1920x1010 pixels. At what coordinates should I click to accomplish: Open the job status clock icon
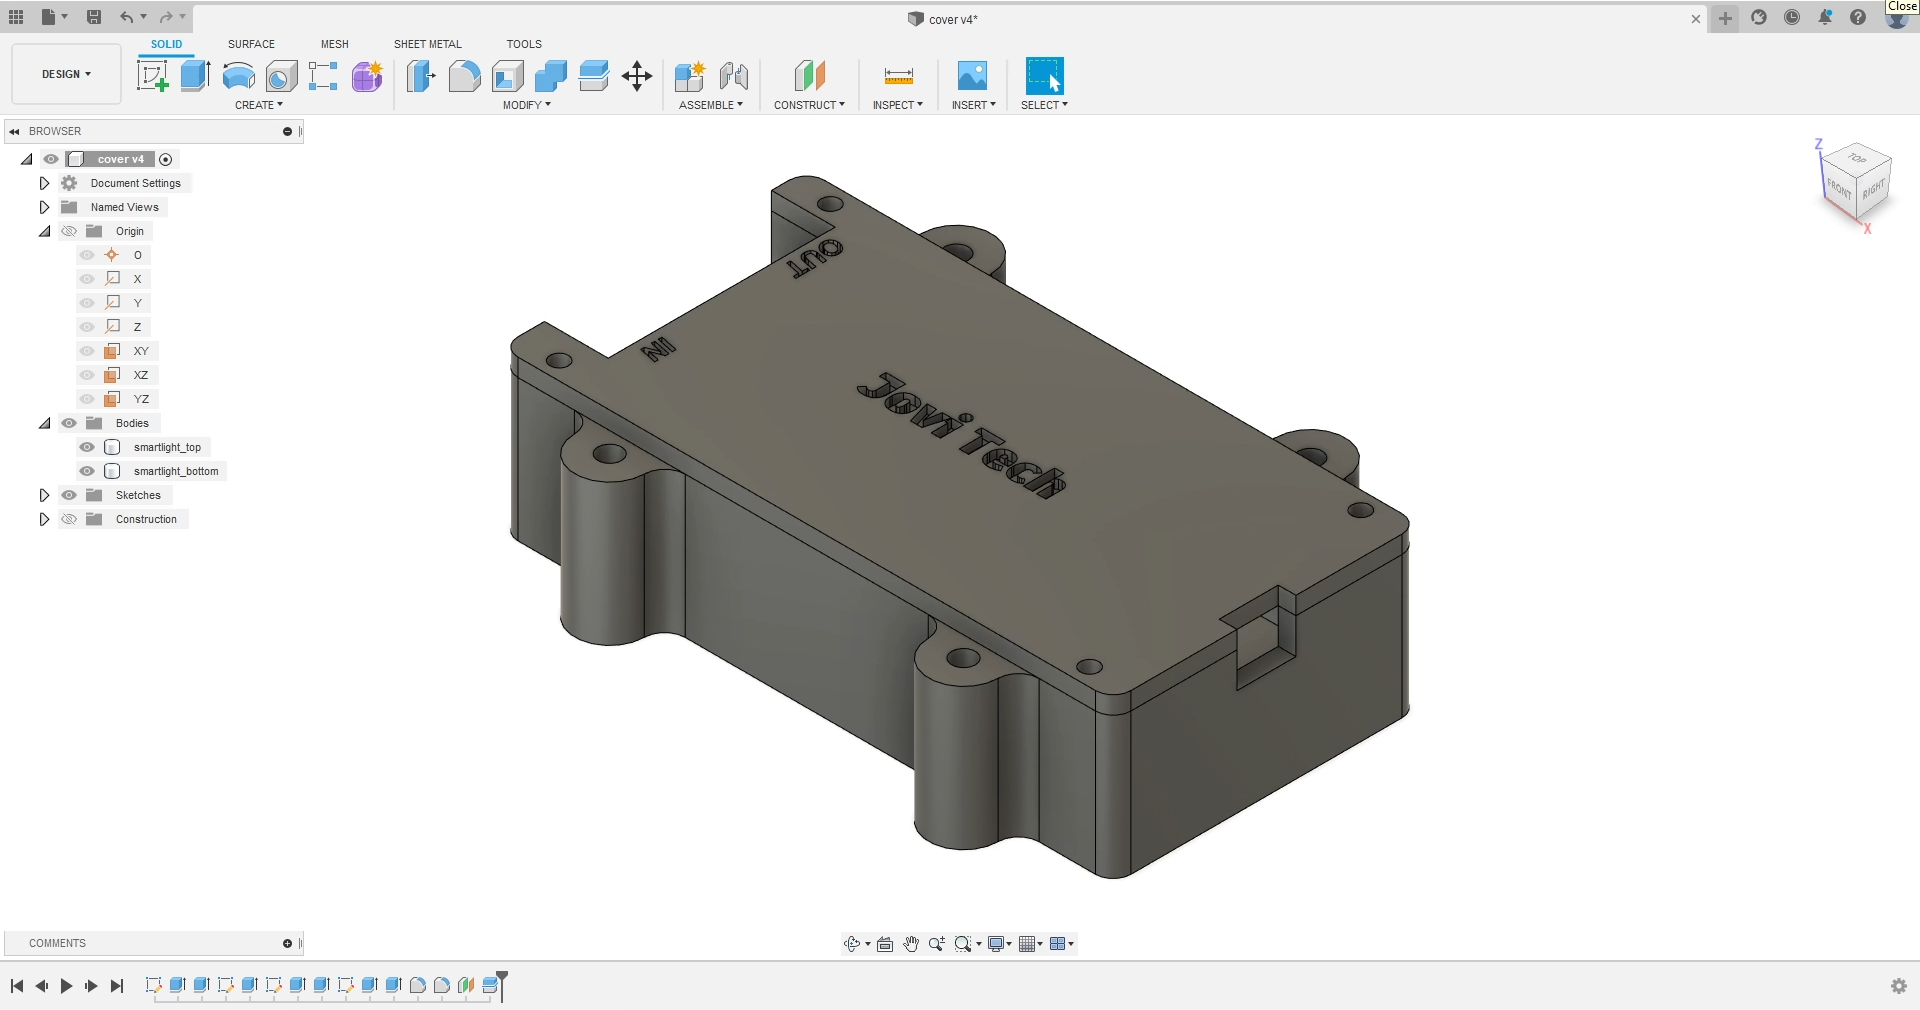point(1792,17)
